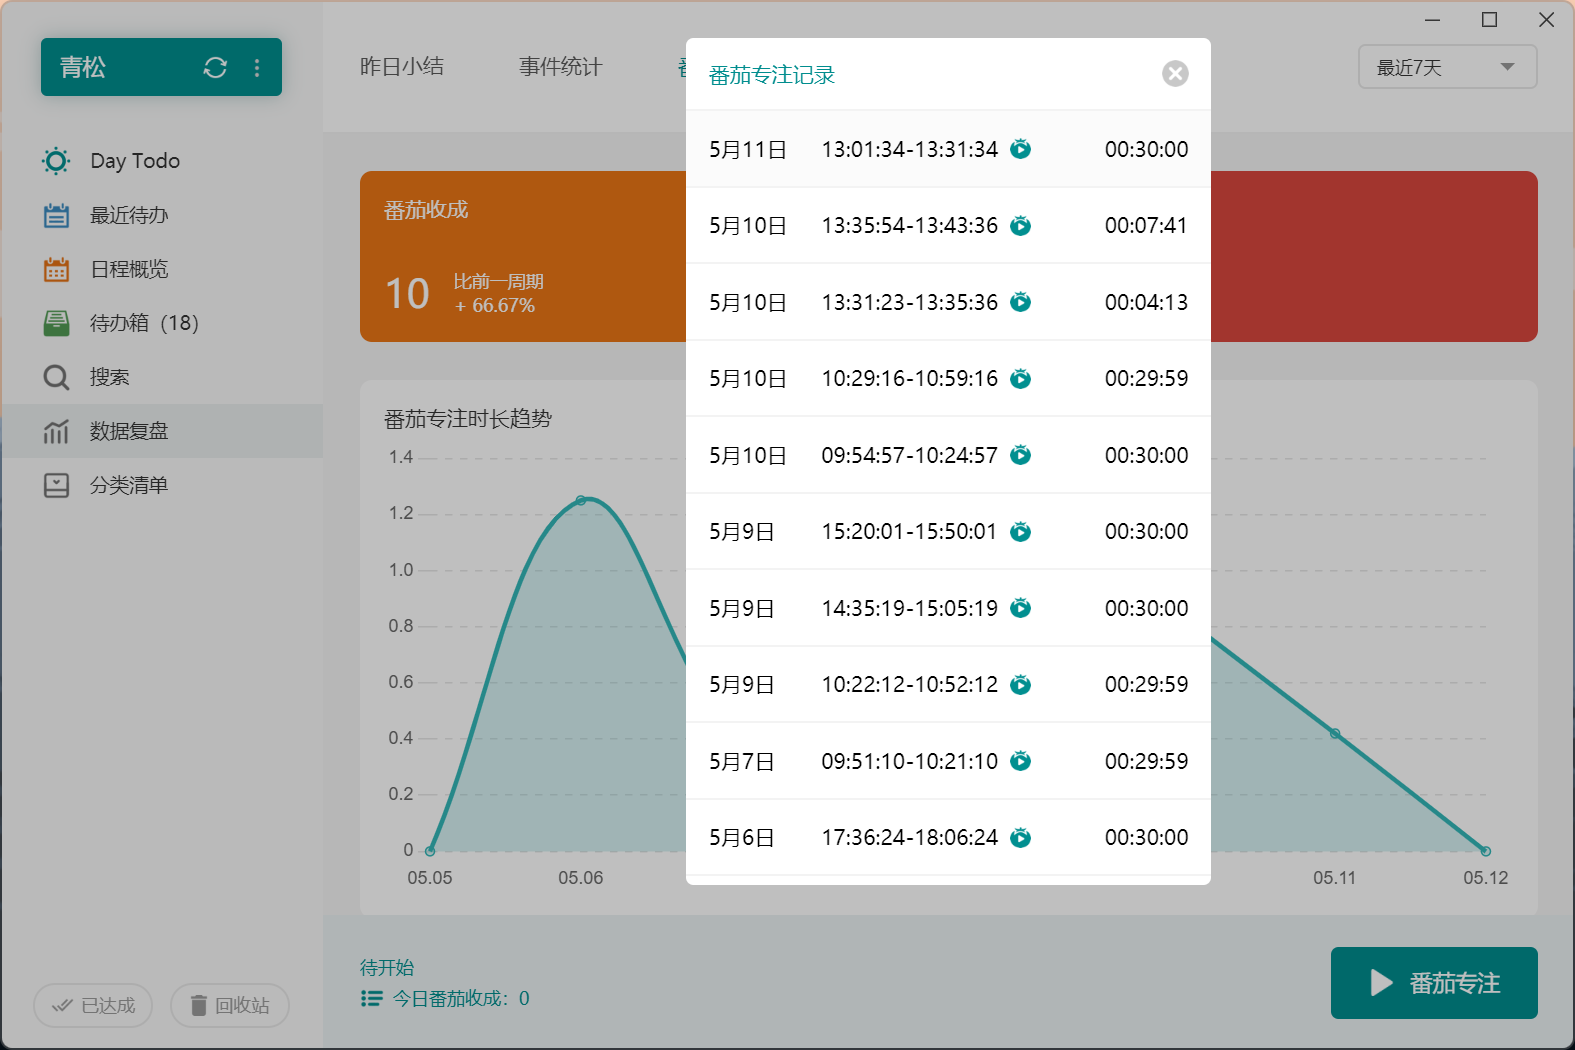Click the tomato icon on 09:51:10-10:21:10 row
This screenshot has height=1050, width=1575.
(1020, 761)
